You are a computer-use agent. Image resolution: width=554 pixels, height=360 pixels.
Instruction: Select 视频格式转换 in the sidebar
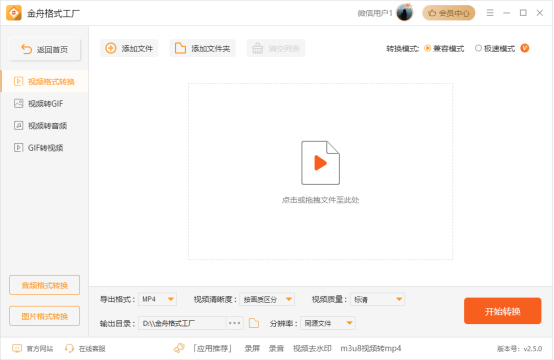[45, 82]
